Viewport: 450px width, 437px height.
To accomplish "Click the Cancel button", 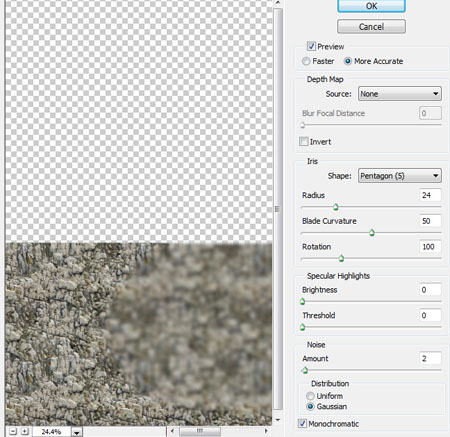I will coord(371,27).
